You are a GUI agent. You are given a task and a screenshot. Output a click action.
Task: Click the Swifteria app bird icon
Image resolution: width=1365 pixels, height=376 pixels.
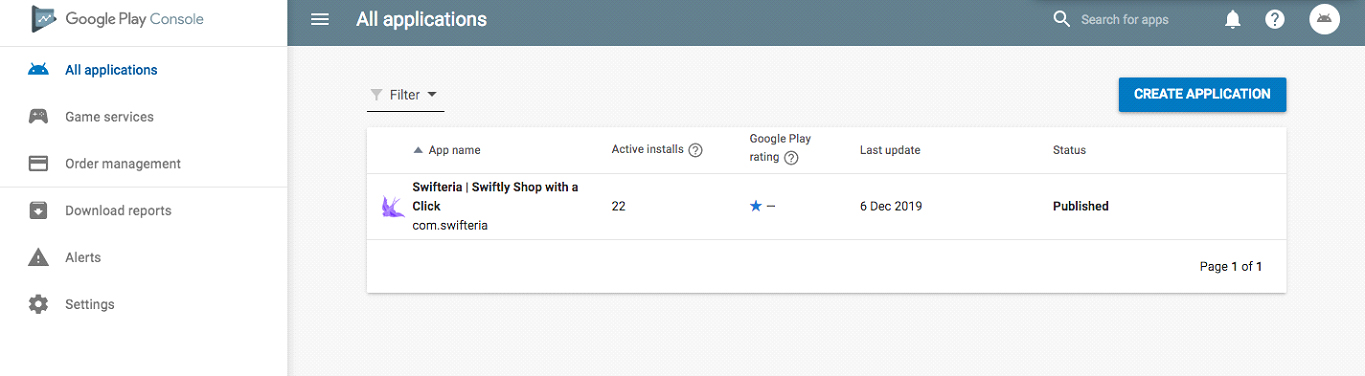click(x=392, y=206)
